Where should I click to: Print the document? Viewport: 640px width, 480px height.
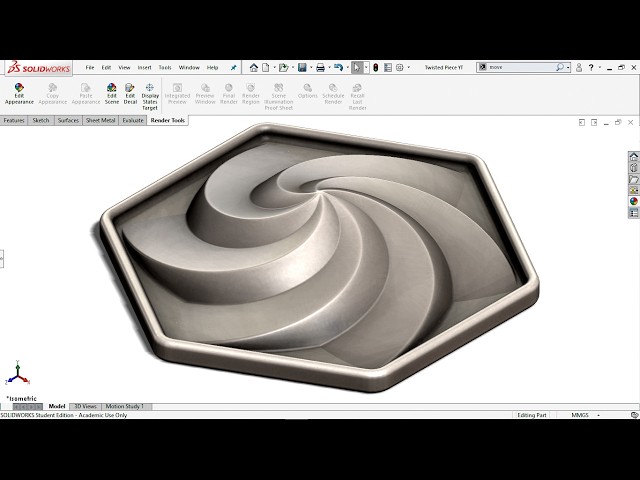pyautogui.click(x=320, y=67)
